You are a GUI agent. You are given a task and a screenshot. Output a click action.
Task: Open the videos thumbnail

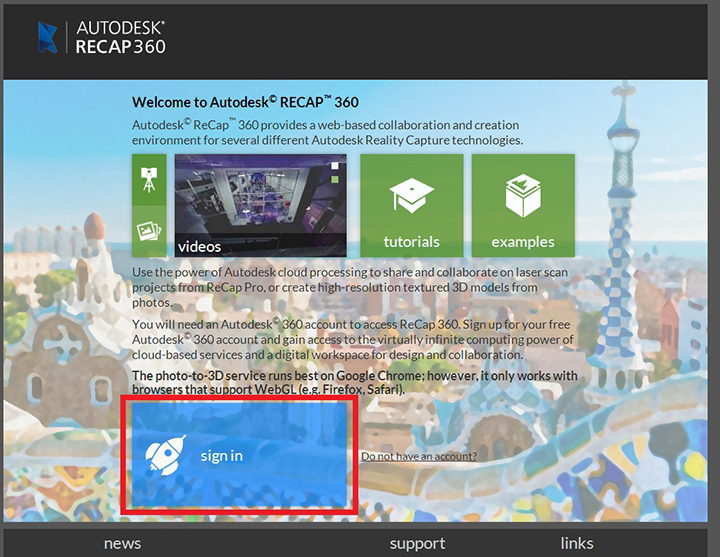coord(260,205)
